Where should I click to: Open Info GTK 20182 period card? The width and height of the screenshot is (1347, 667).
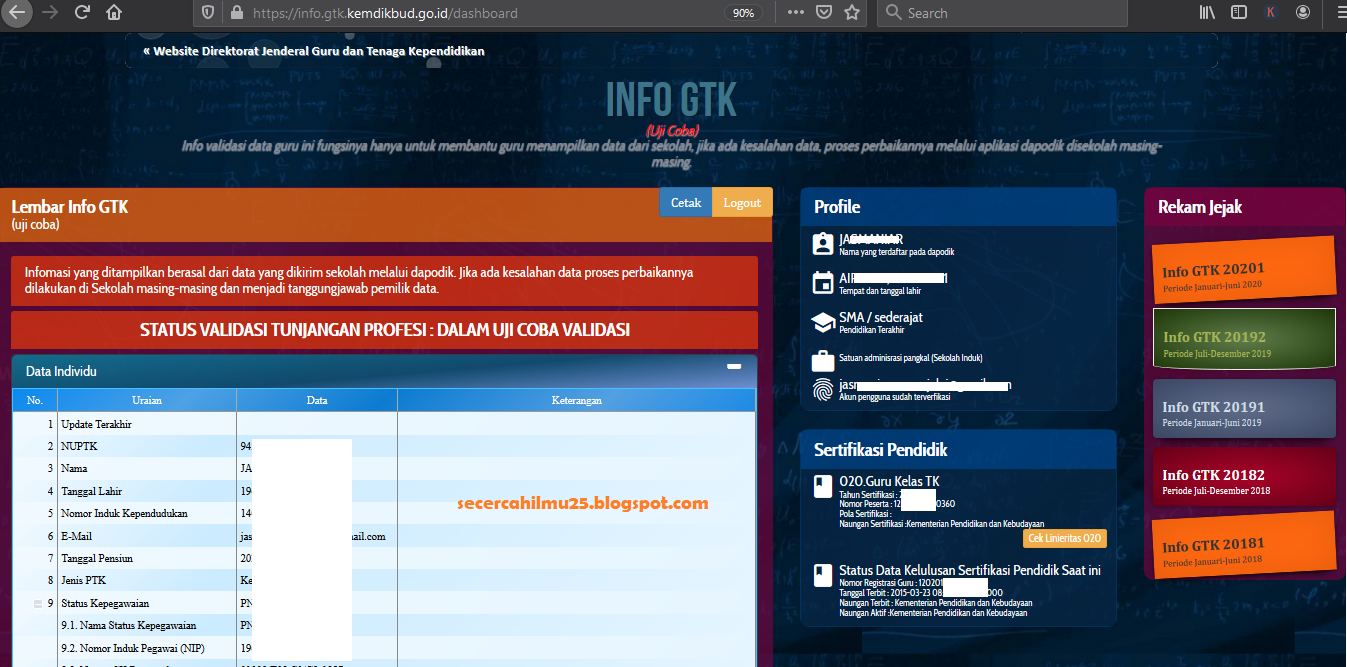1244,478
